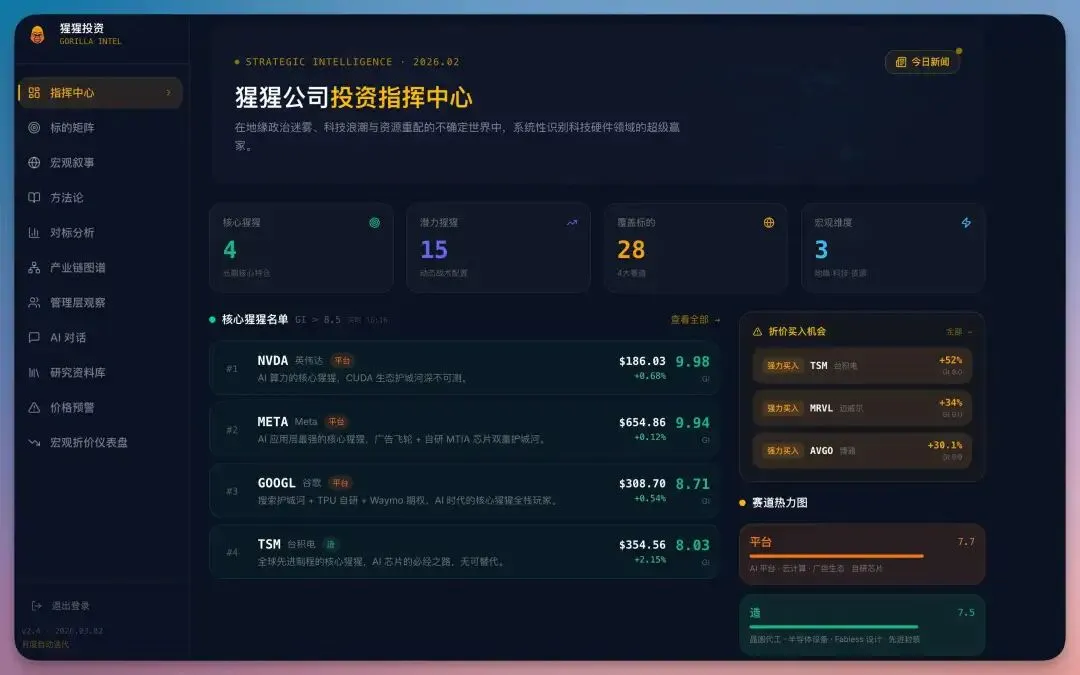Viewport: 1080px width, 675px height.
Task: Open the 潜力猩猩 stat card
Action: click(498, 248)
